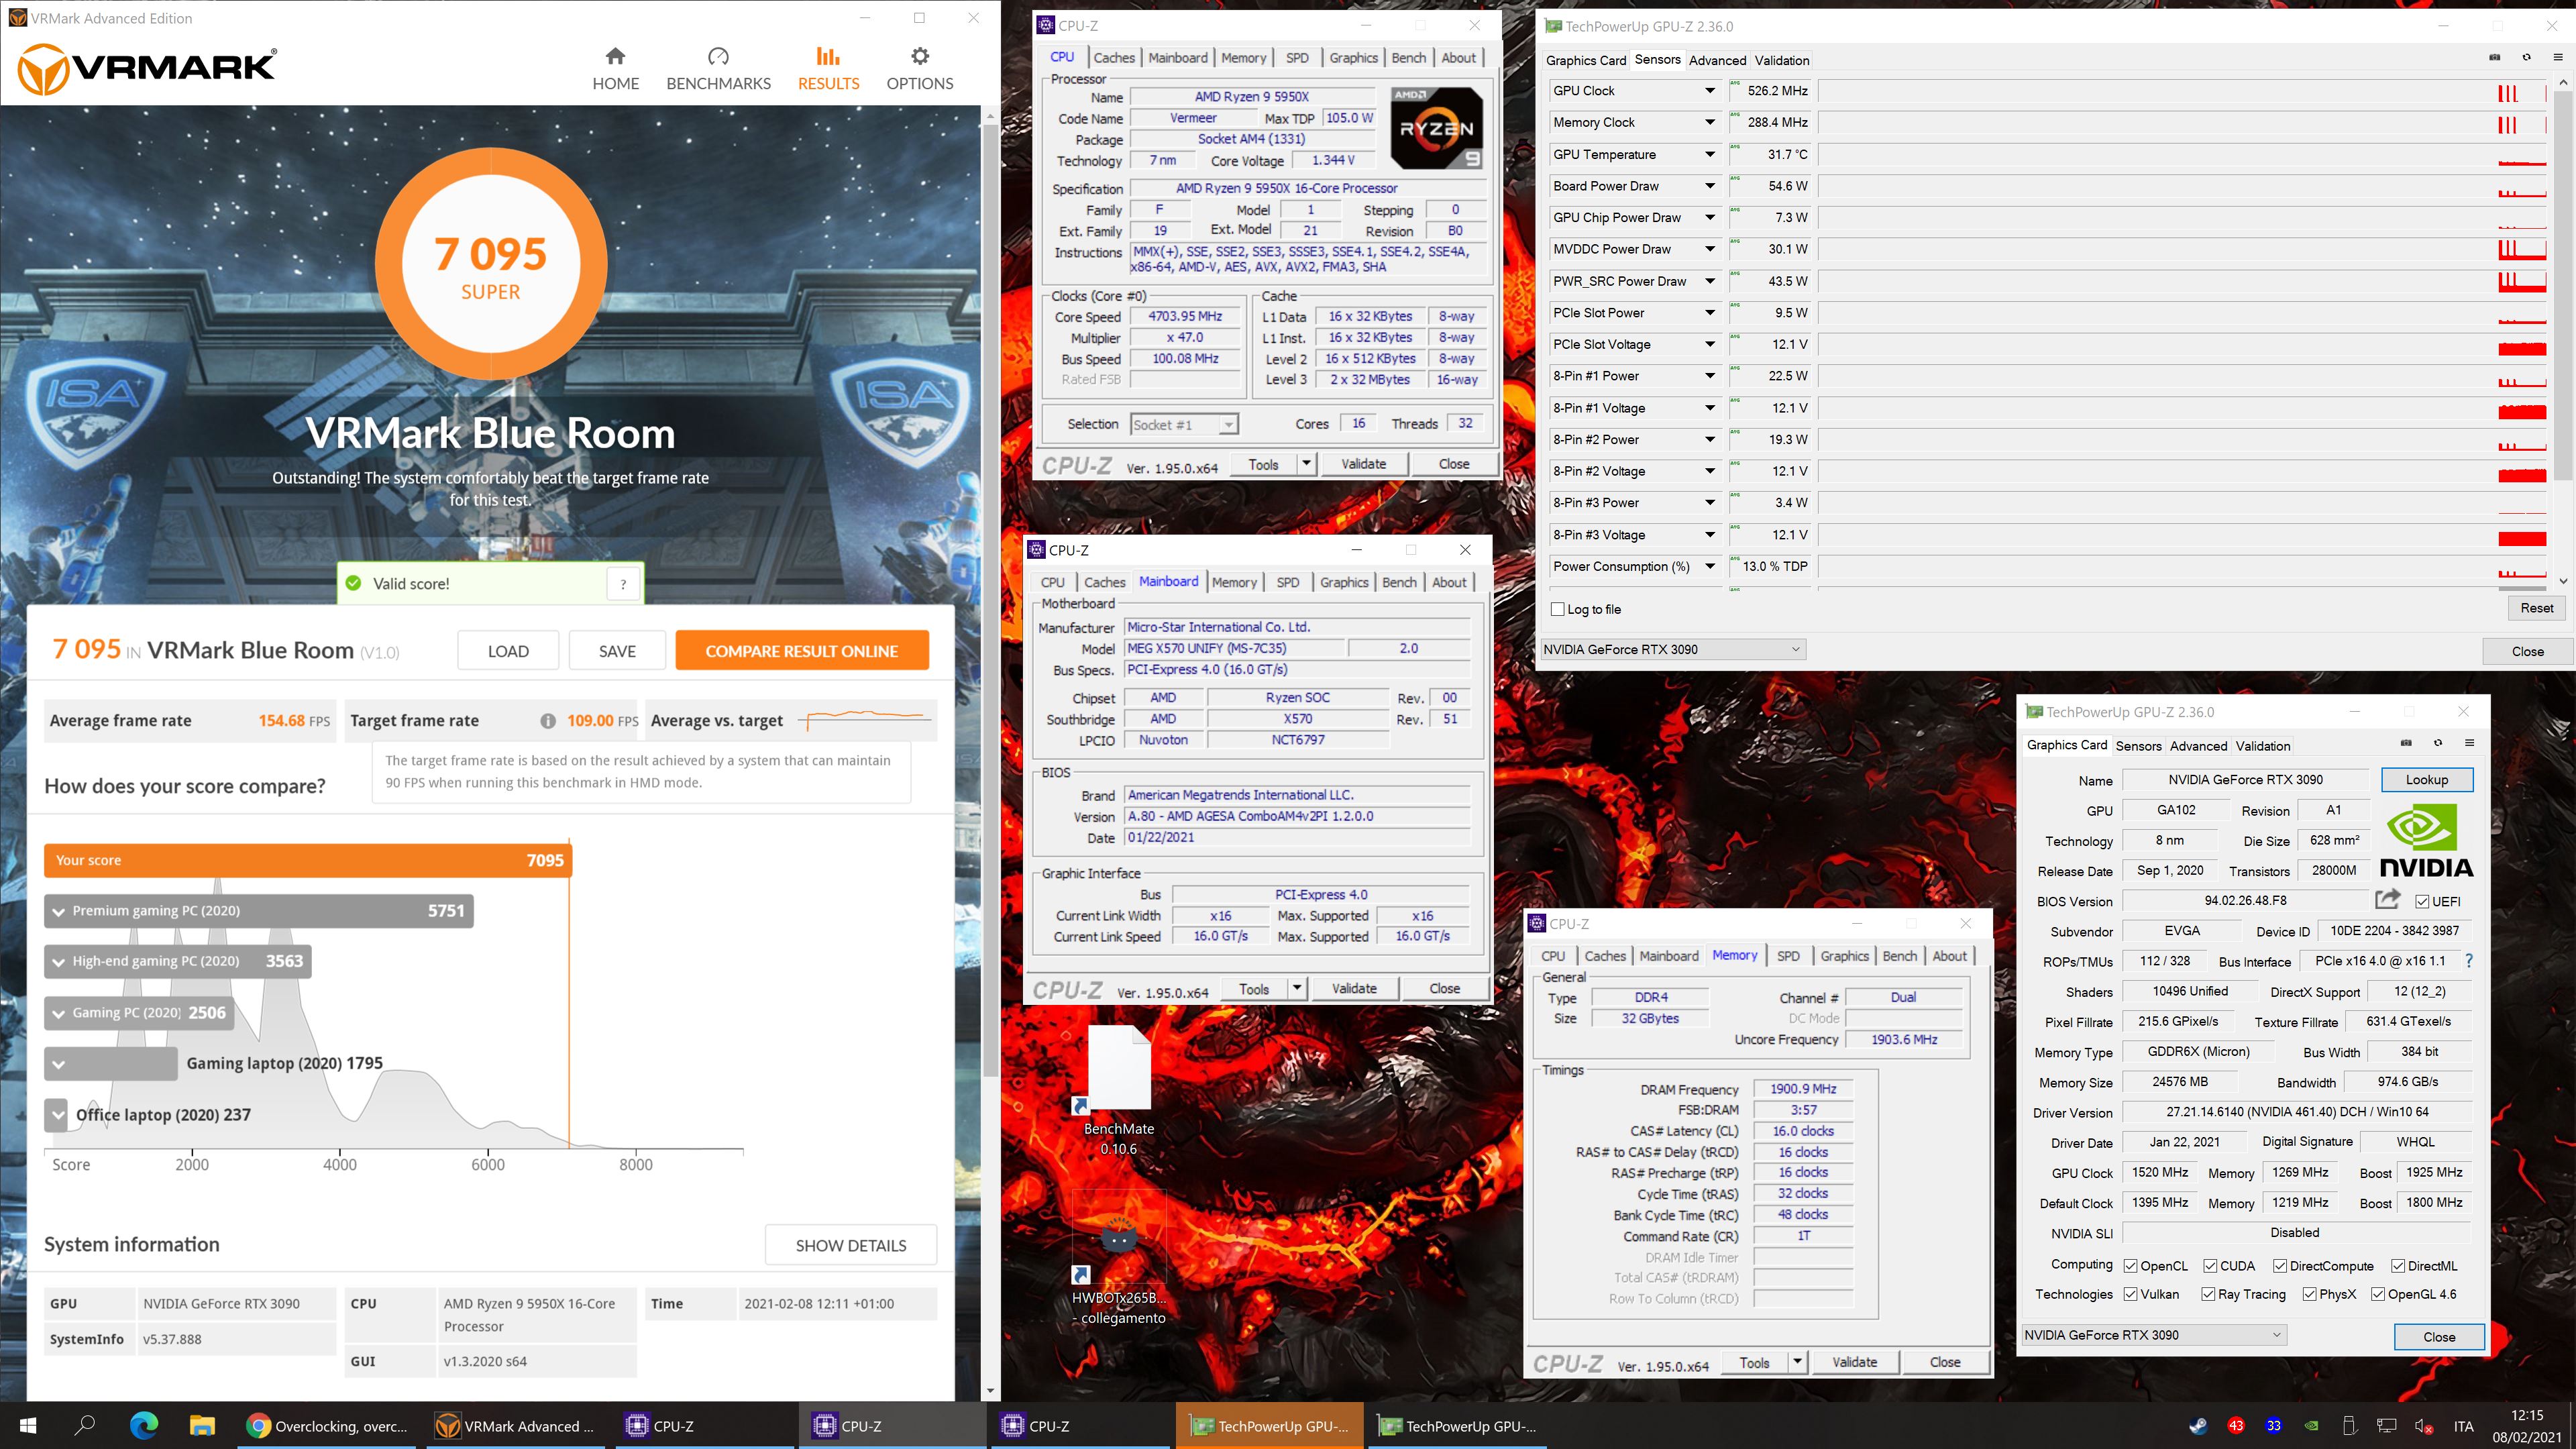Toggle UEFI checkbox in GPU-Z
Screen dimensions: 2576x1449
pyautogui.click(x=2422, y=902)
